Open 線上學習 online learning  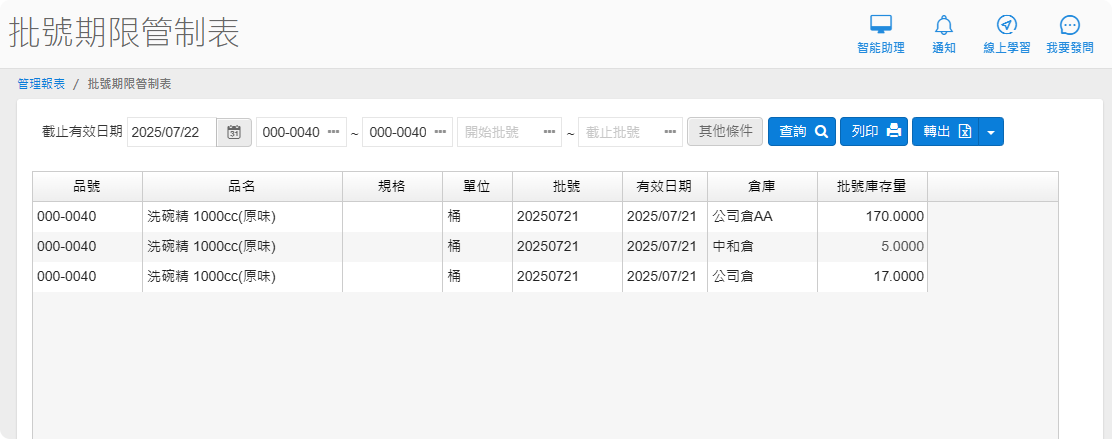tap(1006, 35)
